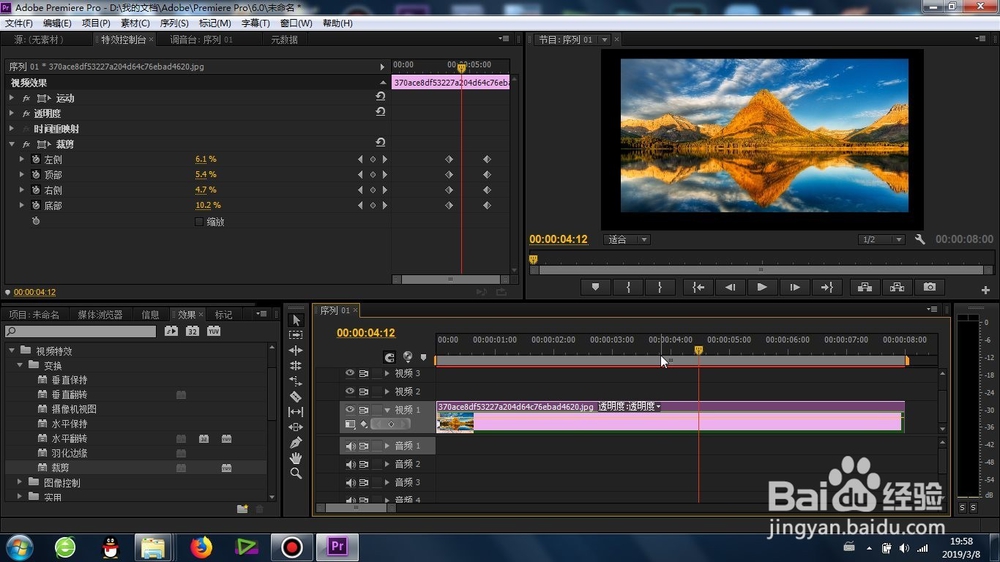The height and width of the screenshot is (562, 1000).
Task: Expand the 右侧 crop parameter
Action: [22, 190]
